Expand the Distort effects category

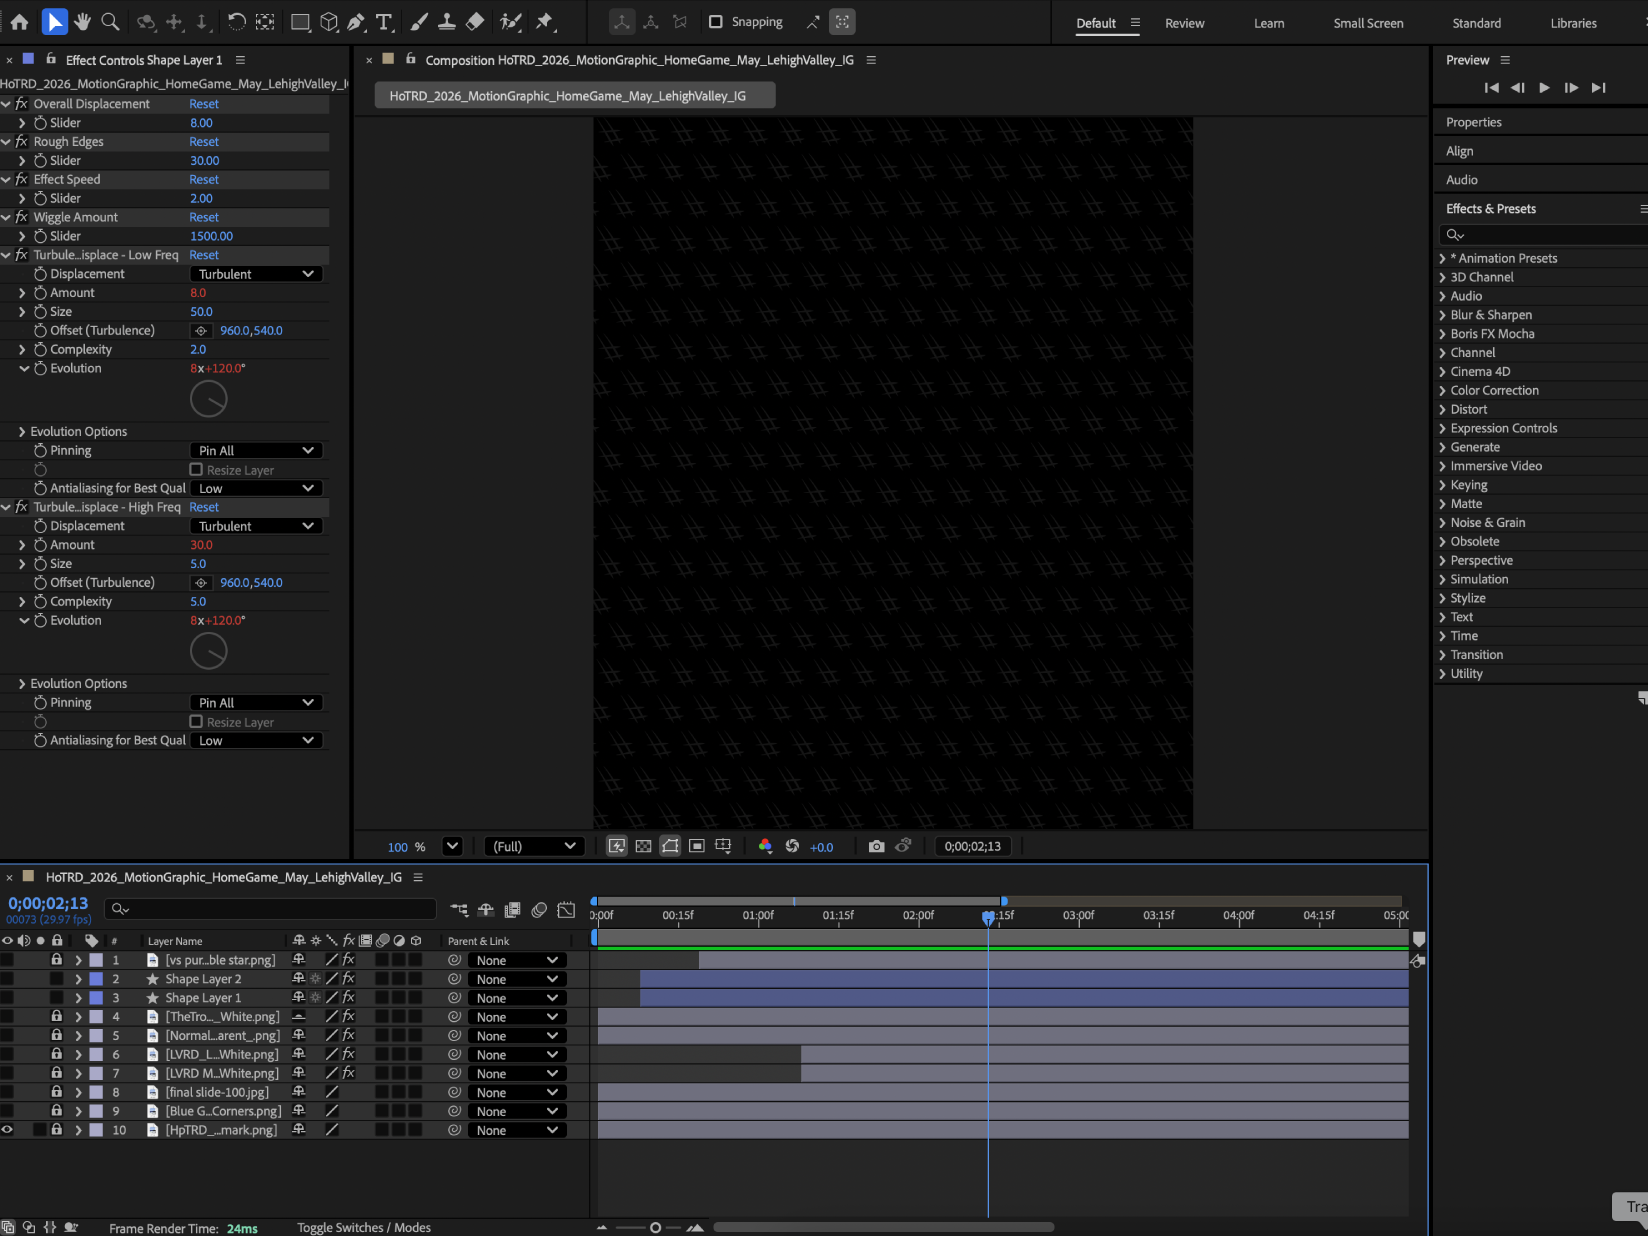(x=1442, y=410)
